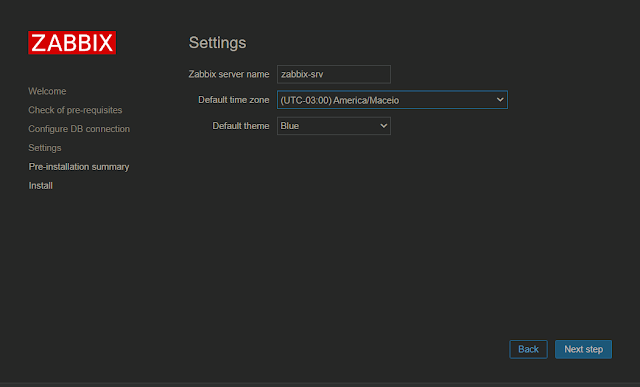Image resolution: width=640 pixels, height=387 pixels.
Task: Click the "Zabbix server name" label
Action: (229, 74)
